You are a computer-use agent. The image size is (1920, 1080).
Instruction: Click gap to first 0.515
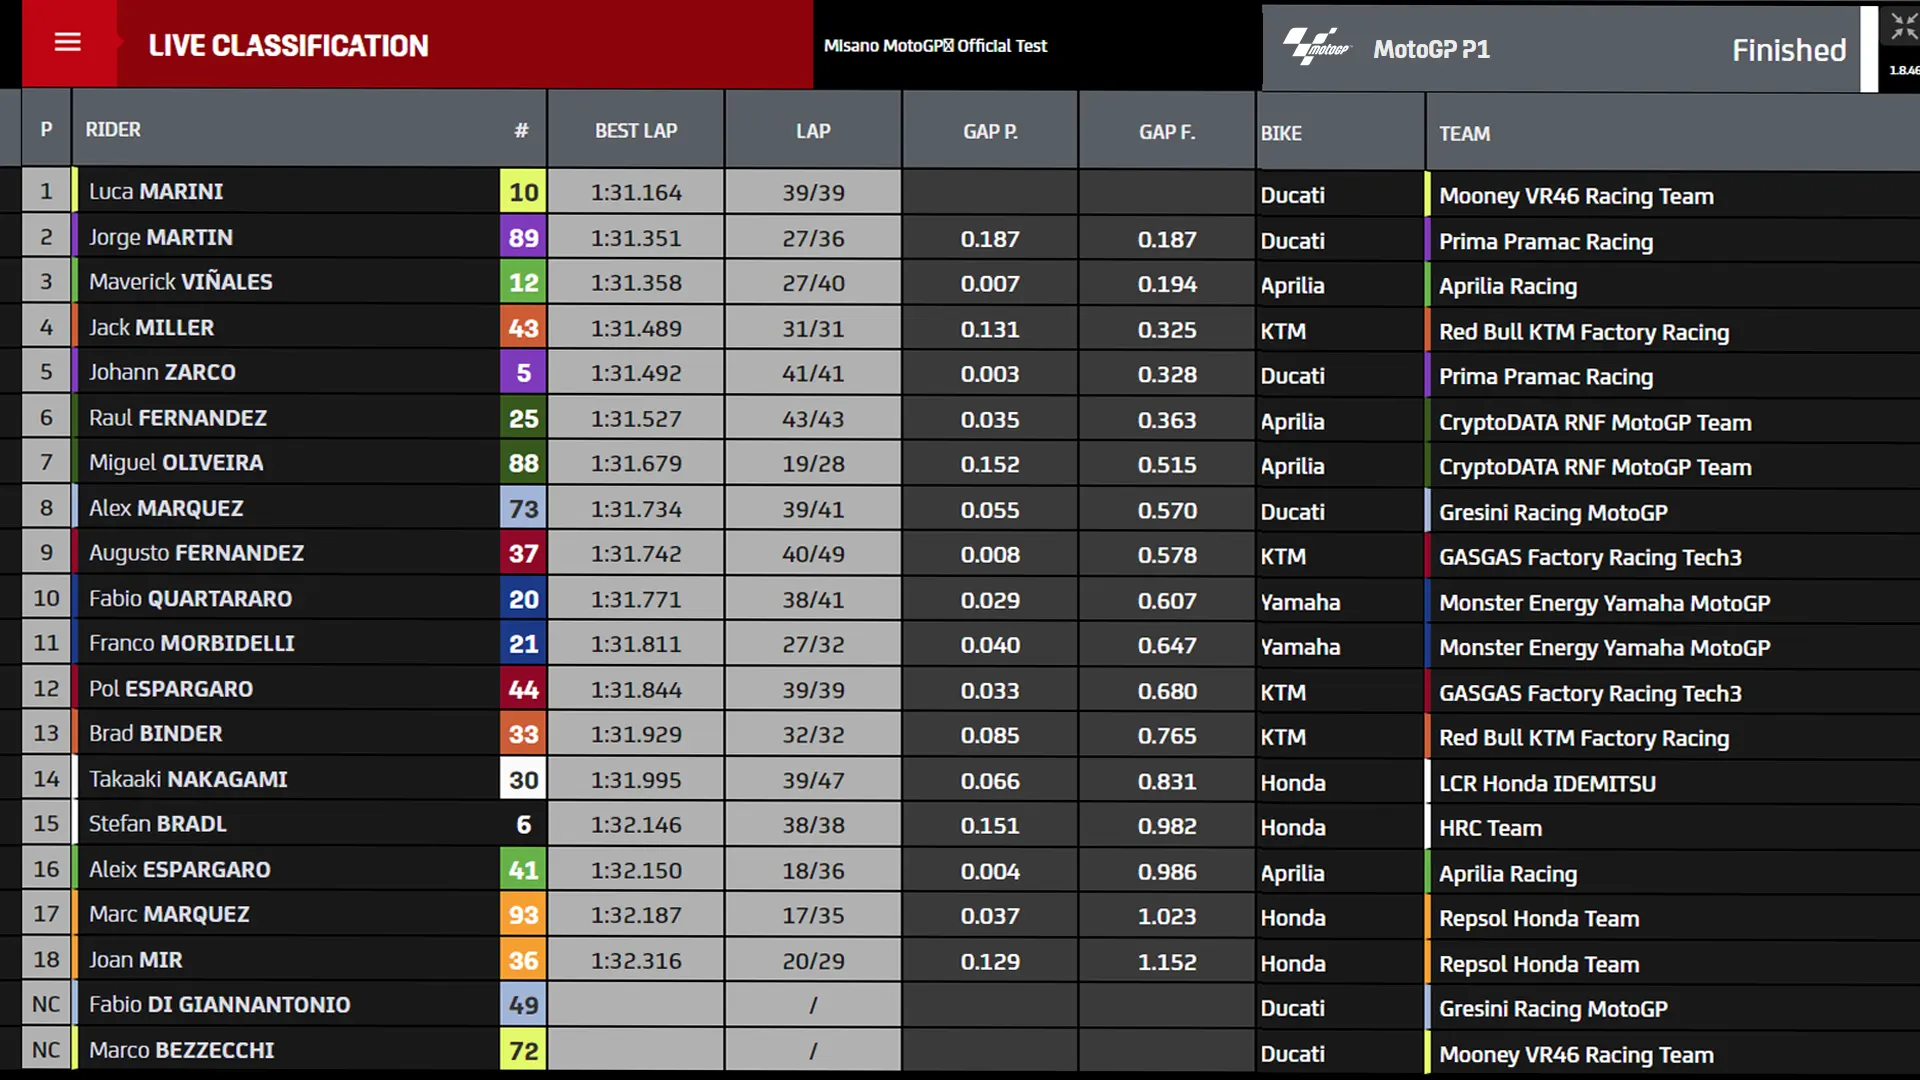(x=1167, y=465)
